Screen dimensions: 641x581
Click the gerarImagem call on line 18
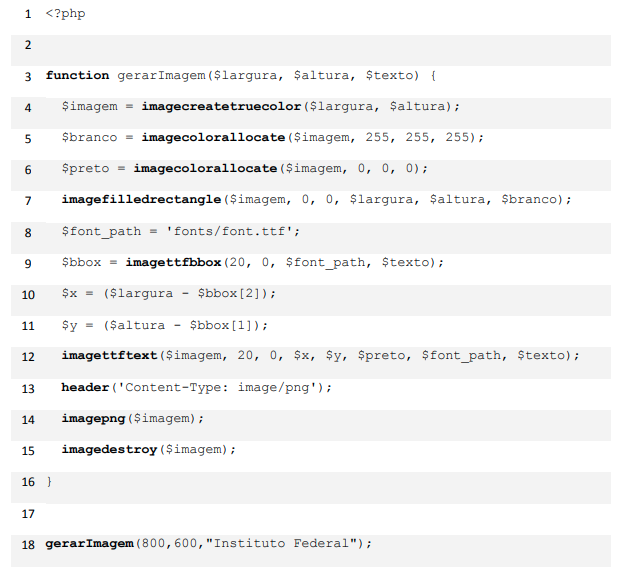click(89, 544)
